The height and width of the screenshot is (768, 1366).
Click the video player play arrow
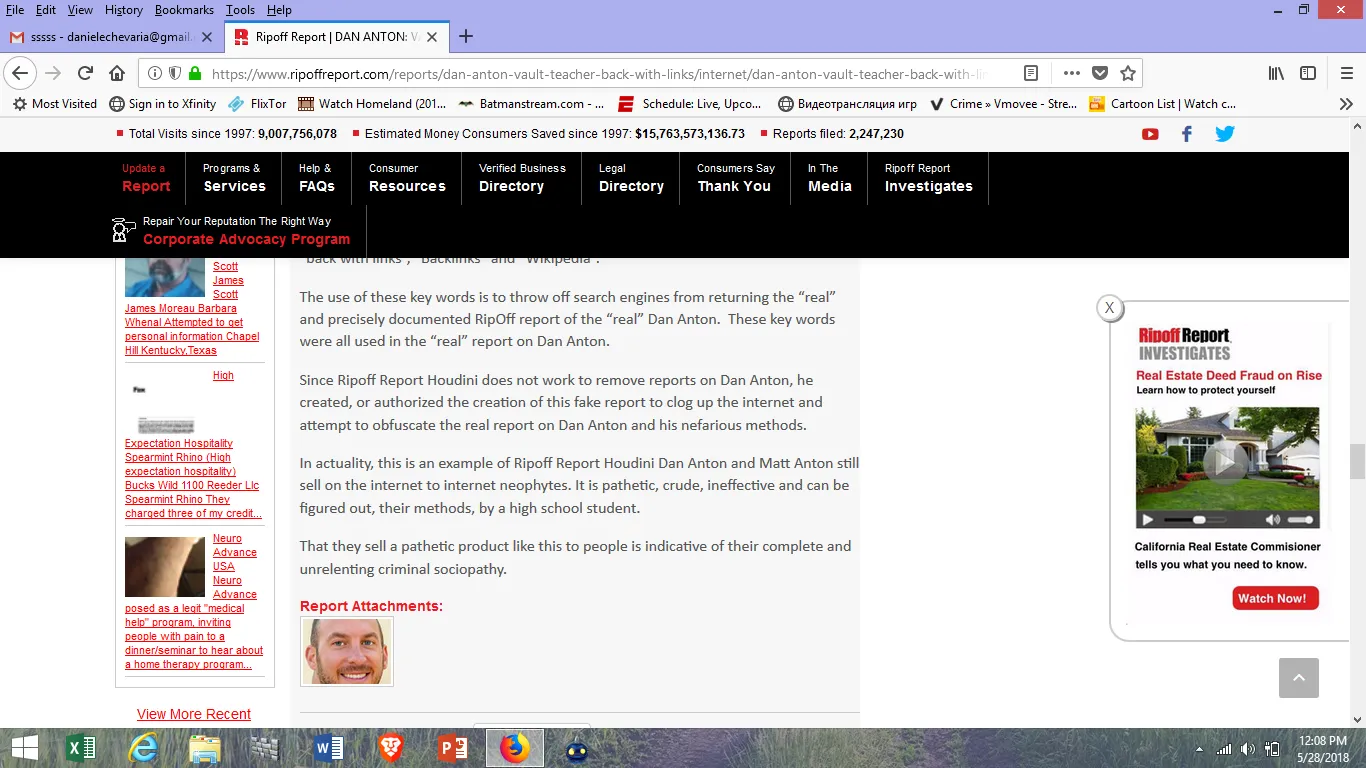pyautogui.click(x=1147, y=520)
